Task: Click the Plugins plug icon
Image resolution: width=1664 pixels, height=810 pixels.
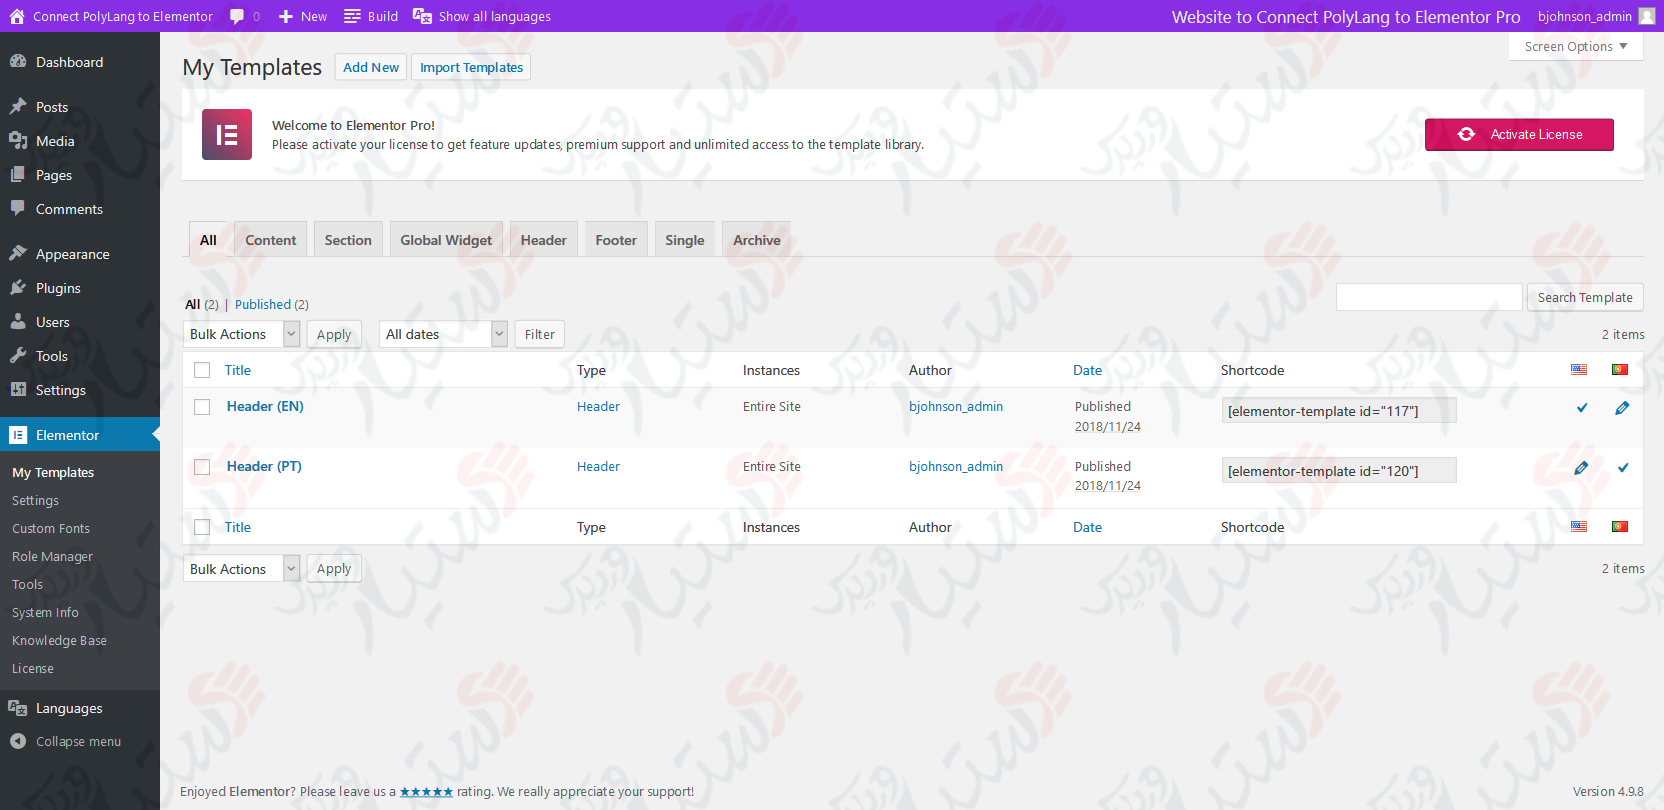Action: click(18, 287)
